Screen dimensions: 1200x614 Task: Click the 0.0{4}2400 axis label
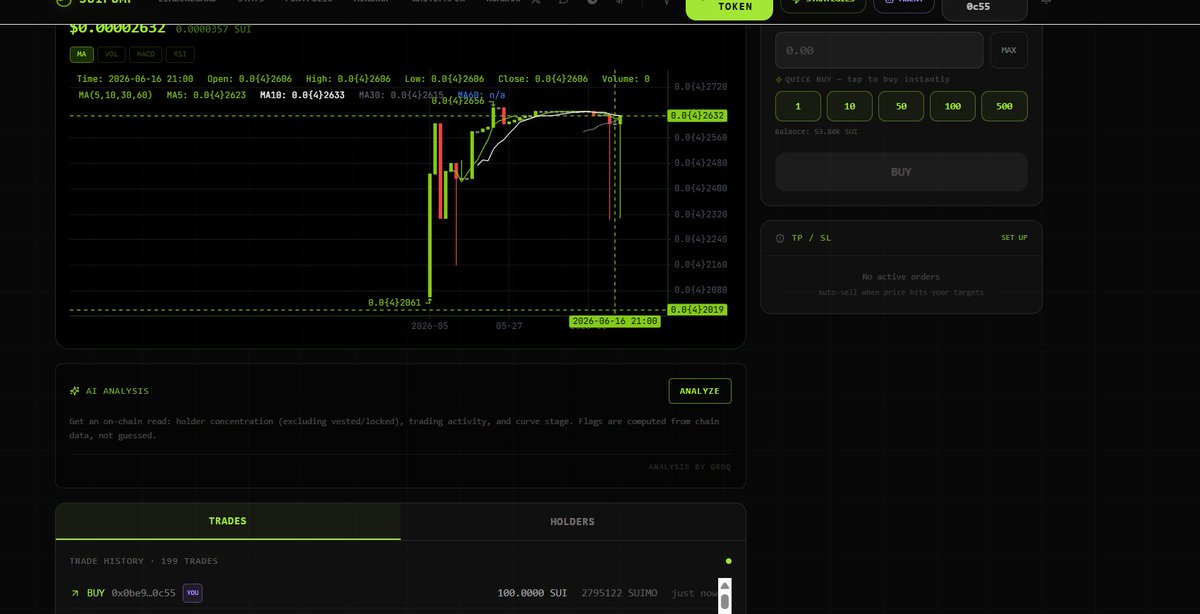click(700, 188)
